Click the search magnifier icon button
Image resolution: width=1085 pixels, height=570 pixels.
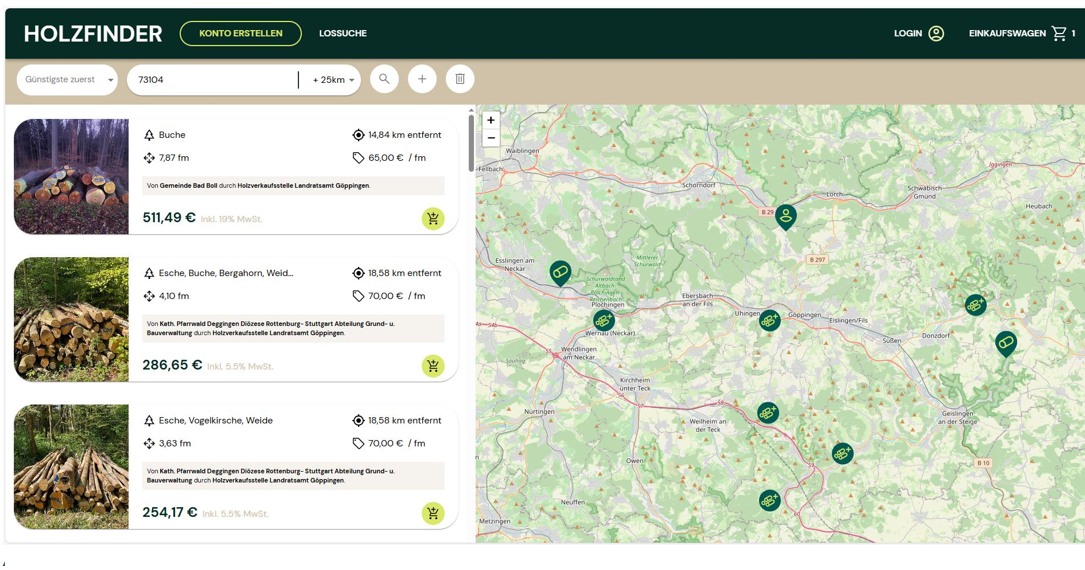point(384,79)
